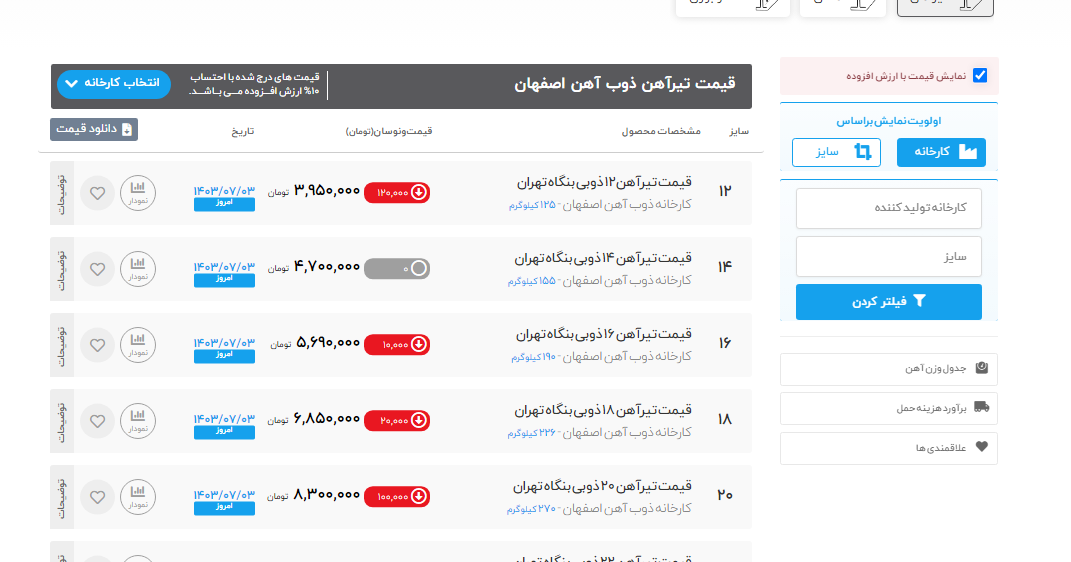This screenshot has width=1071, height=562.
Task: Click the blue filter button
Action: 889,301
